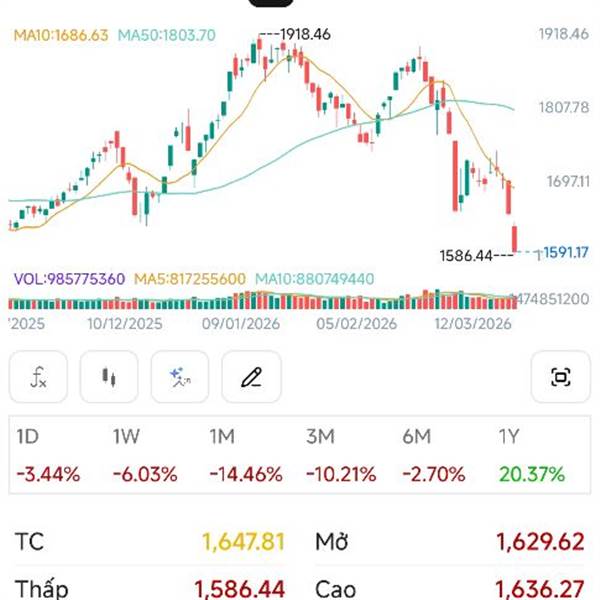Click the 1918.46 peak price marker
Viewport: 600px width, 600px height.
(x=303, y=34)
